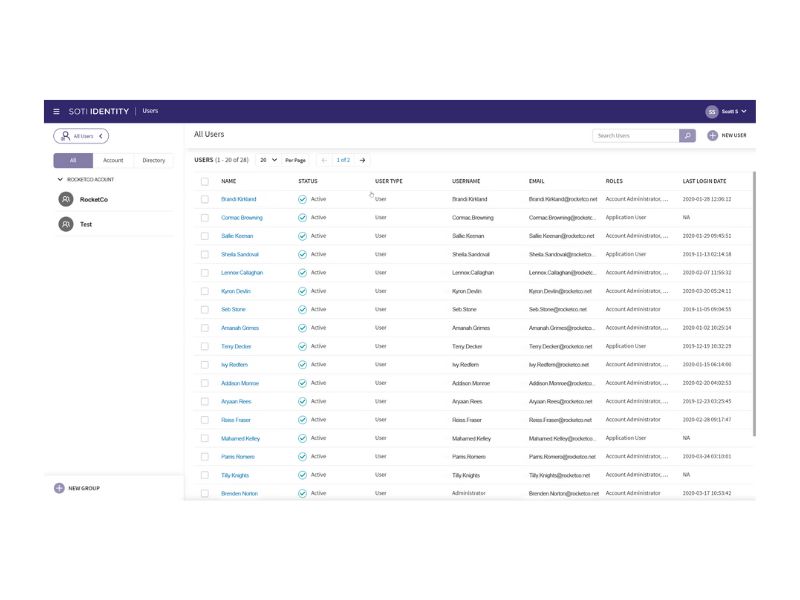Select the Test group avatar icon
The image size is (800, 600).
pos(66,224)
